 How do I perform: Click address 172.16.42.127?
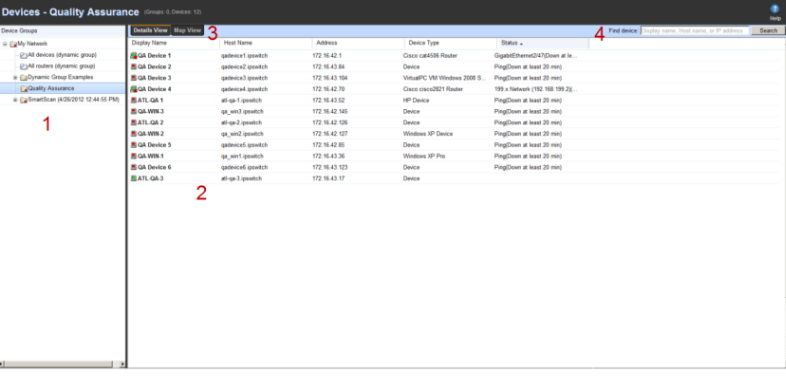coord(330,134)
